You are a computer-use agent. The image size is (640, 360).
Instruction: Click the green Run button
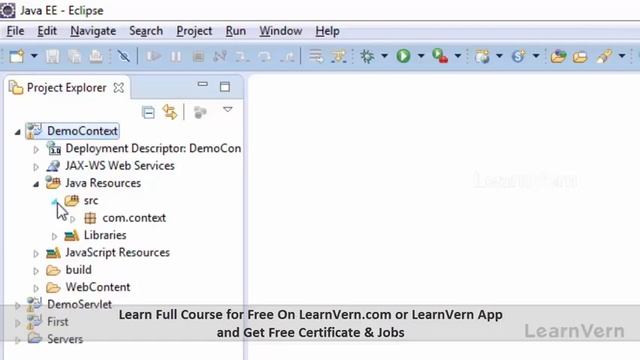[403, 56]
